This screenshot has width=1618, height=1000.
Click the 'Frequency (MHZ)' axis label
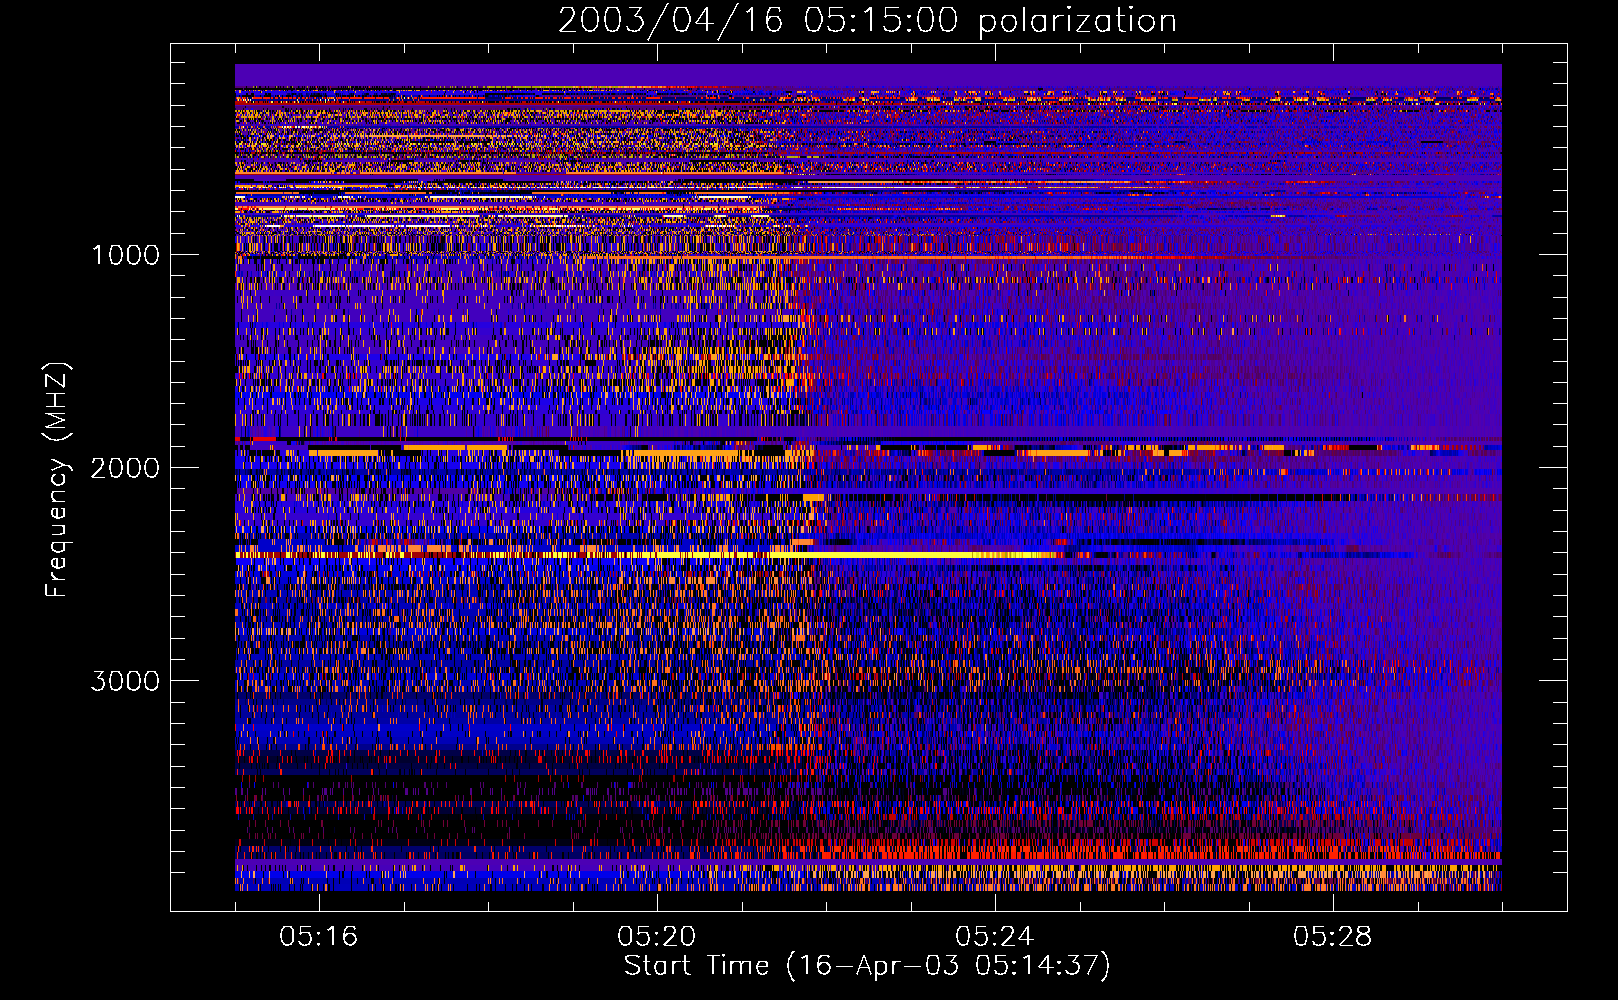tap(58, 480)
